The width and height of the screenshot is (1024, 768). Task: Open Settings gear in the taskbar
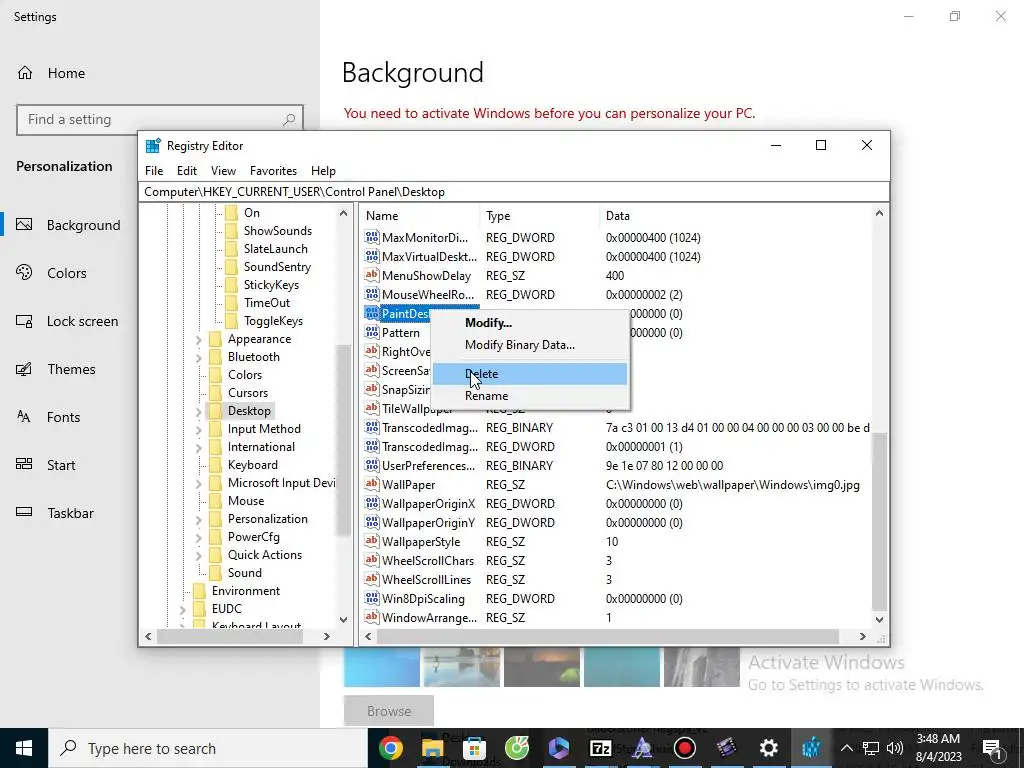[x=769, y=748]
